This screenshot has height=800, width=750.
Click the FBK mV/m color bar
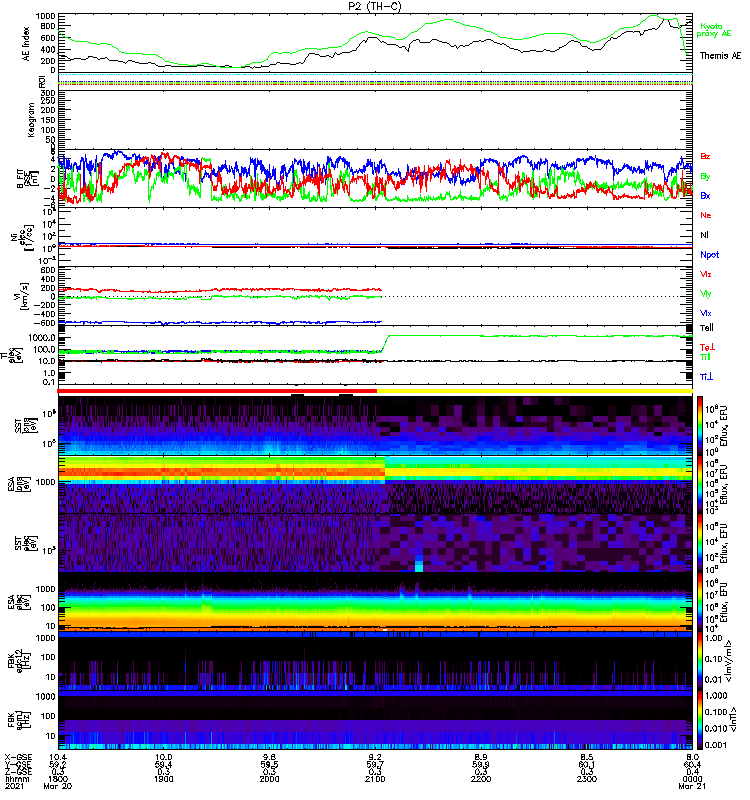700,661
